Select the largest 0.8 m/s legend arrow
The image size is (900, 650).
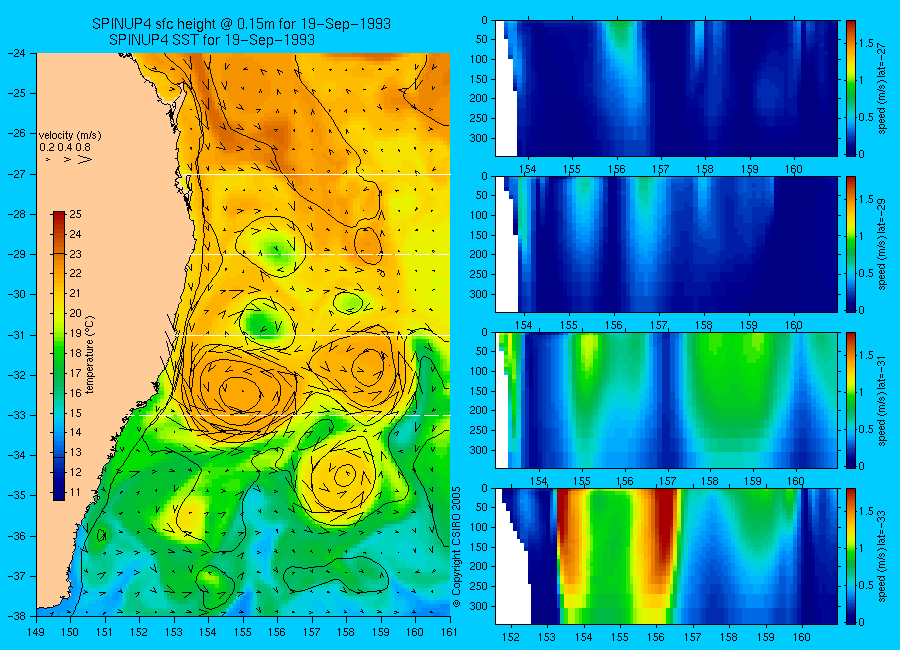[x=85, y=159]
